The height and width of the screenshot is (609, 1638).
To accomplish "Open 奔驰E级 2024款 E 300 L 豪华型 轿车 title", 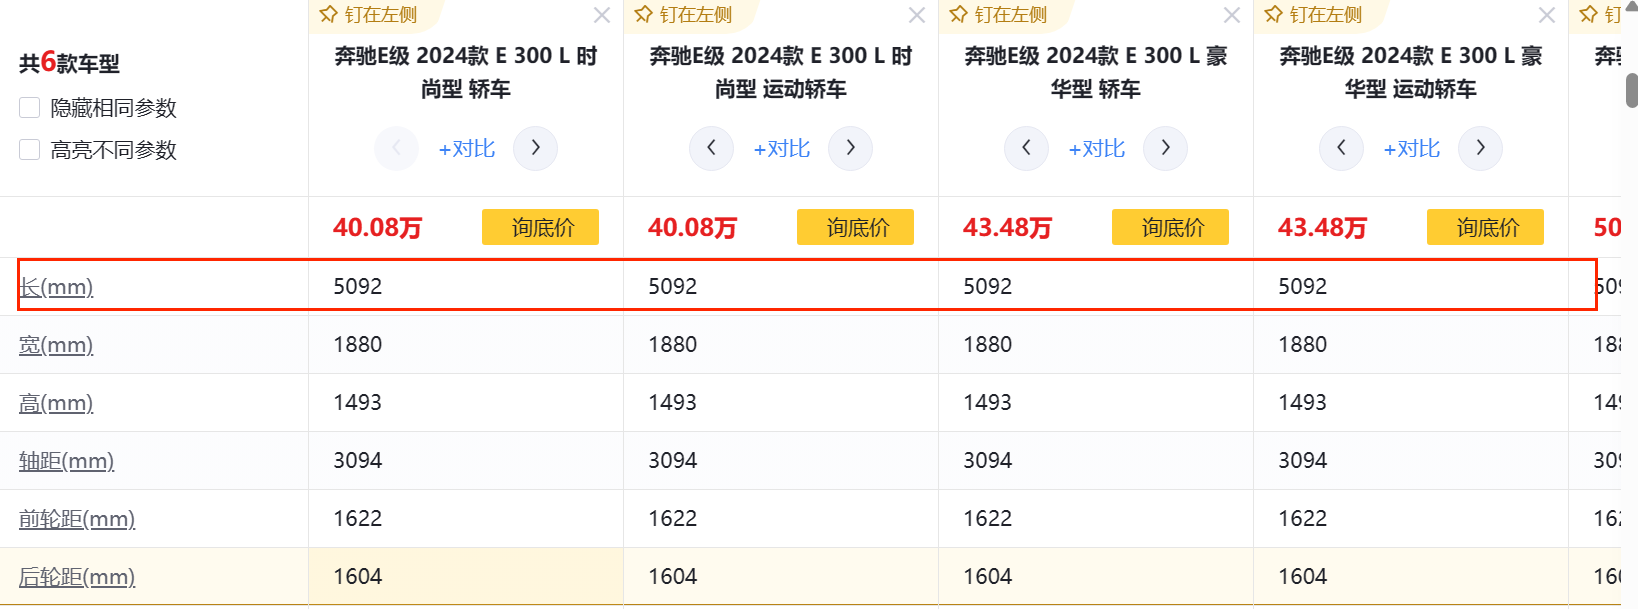I will tap(1096, 72).
